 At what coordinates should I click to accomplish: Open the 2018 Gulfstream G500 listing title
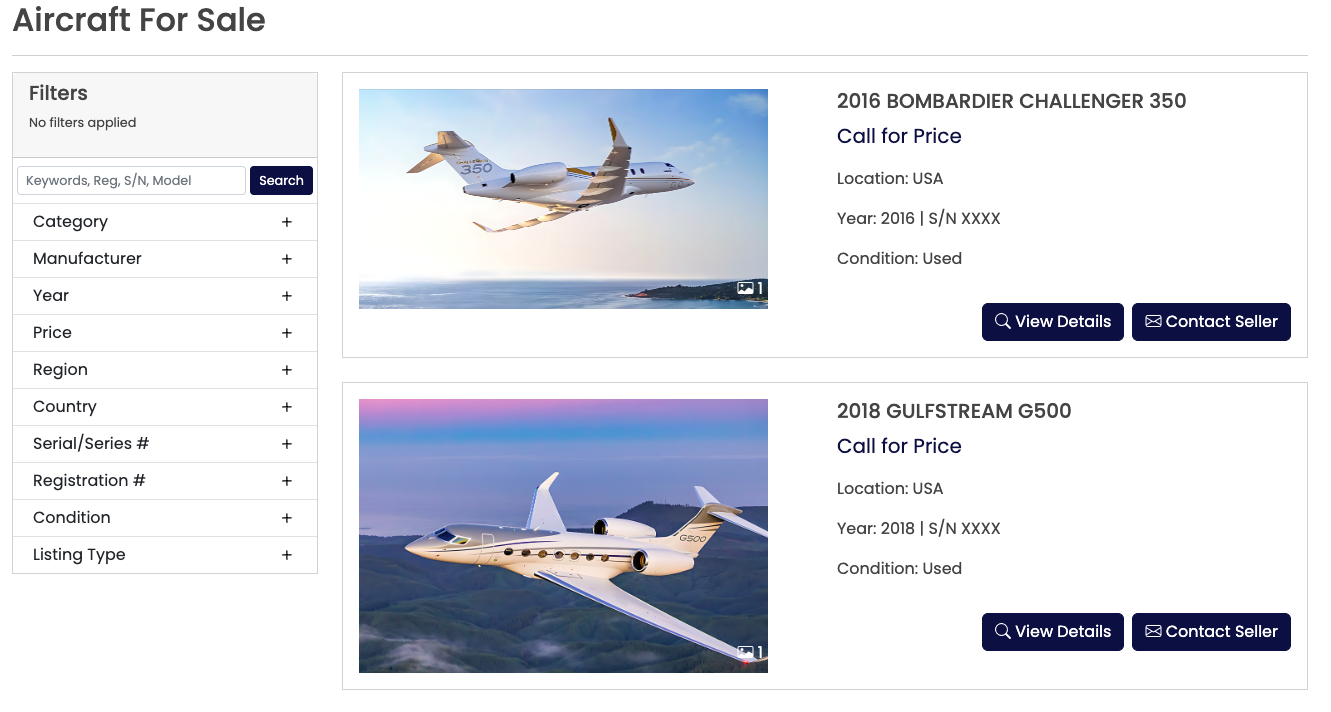pos(954,411)
